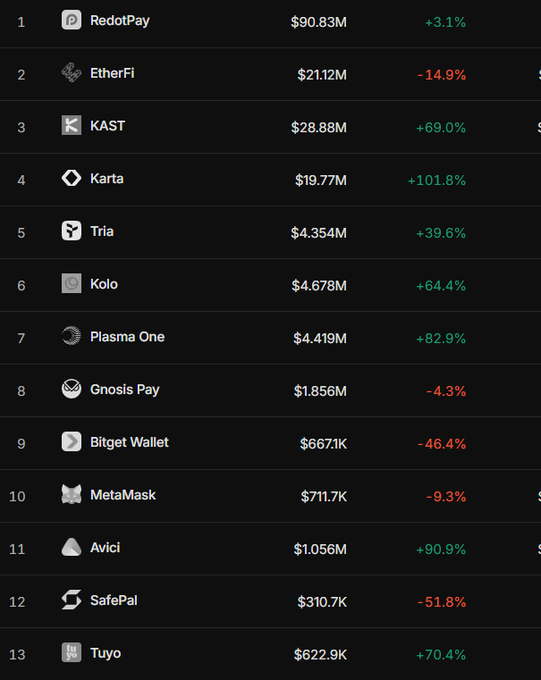The height and width of the screenshot is (680, 541).
Task: Click rank number 7 in the Plasma One row
Action: pos(21,338)
